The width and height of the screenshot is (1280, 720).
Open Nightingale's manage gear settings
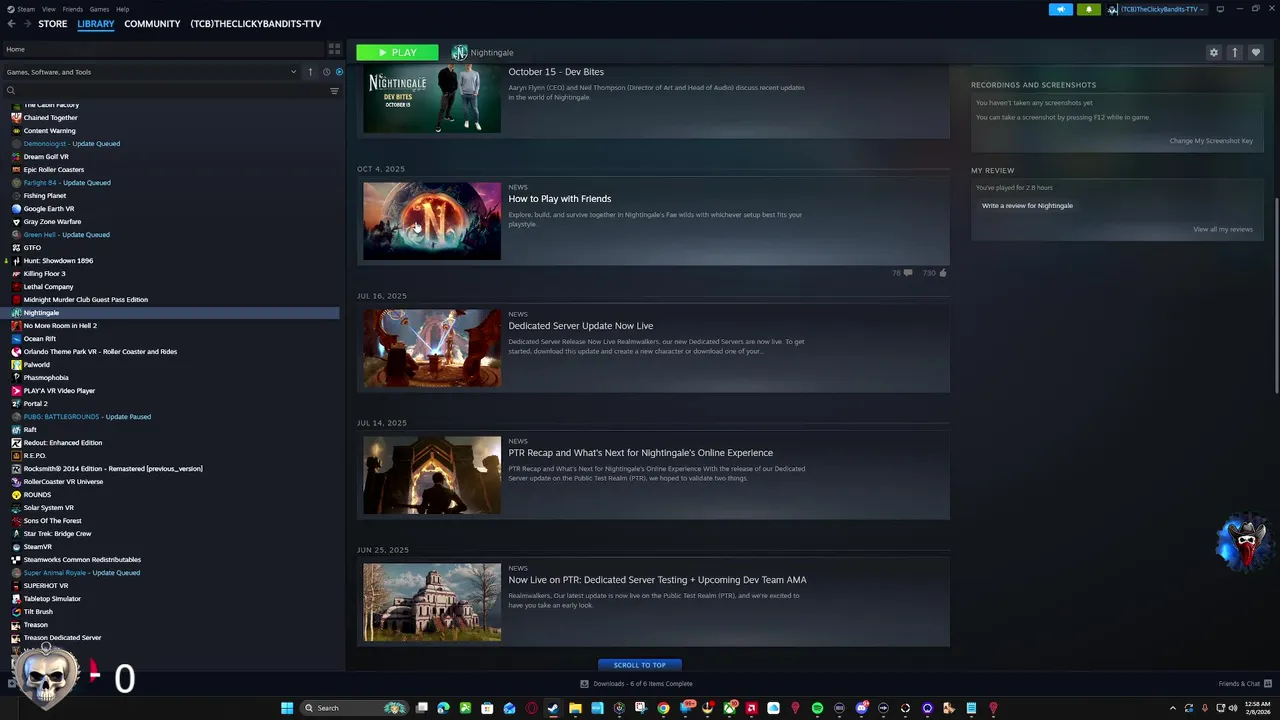(1214, 52)
